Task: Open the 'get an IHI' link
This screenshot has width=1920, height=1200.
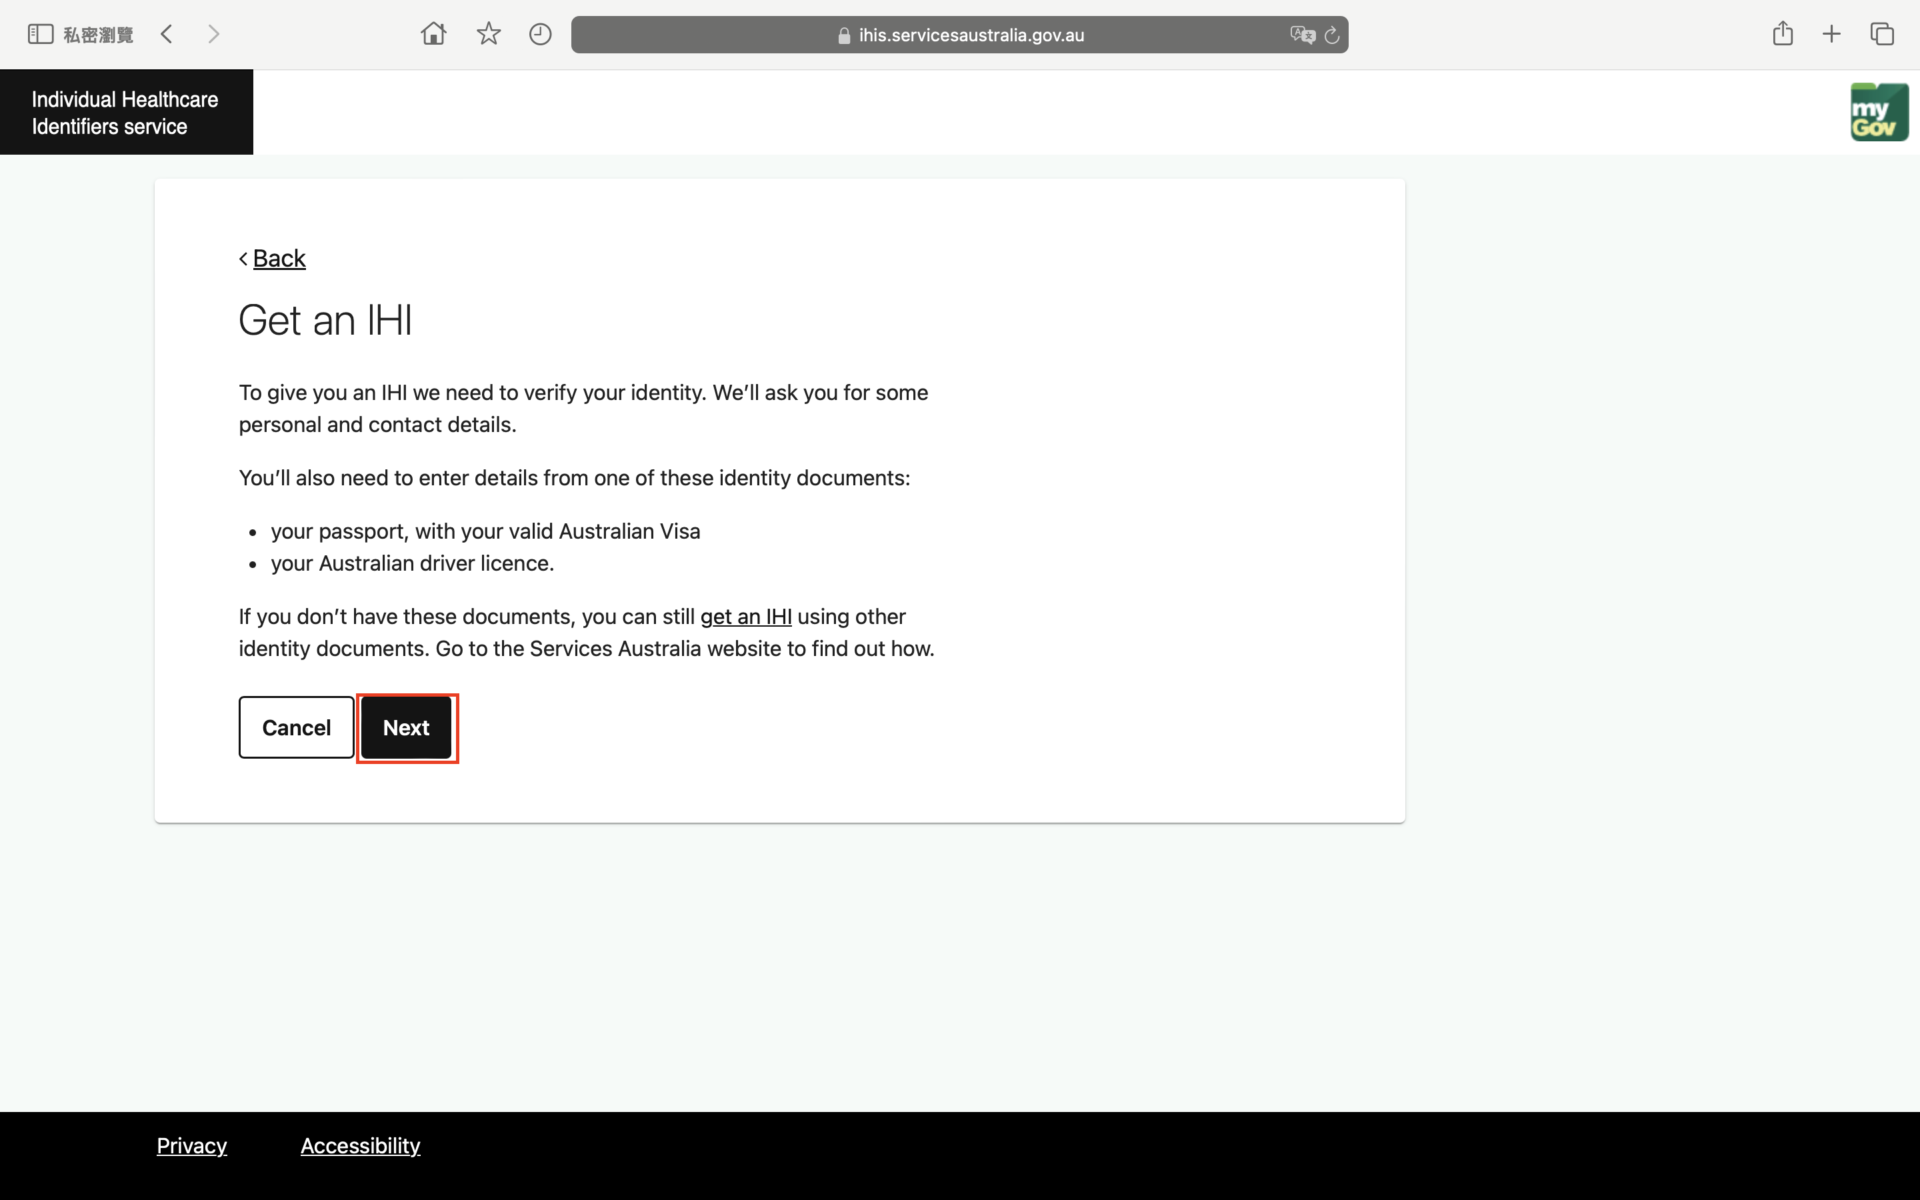Action: pyautogui.click(x=745, y=617)
